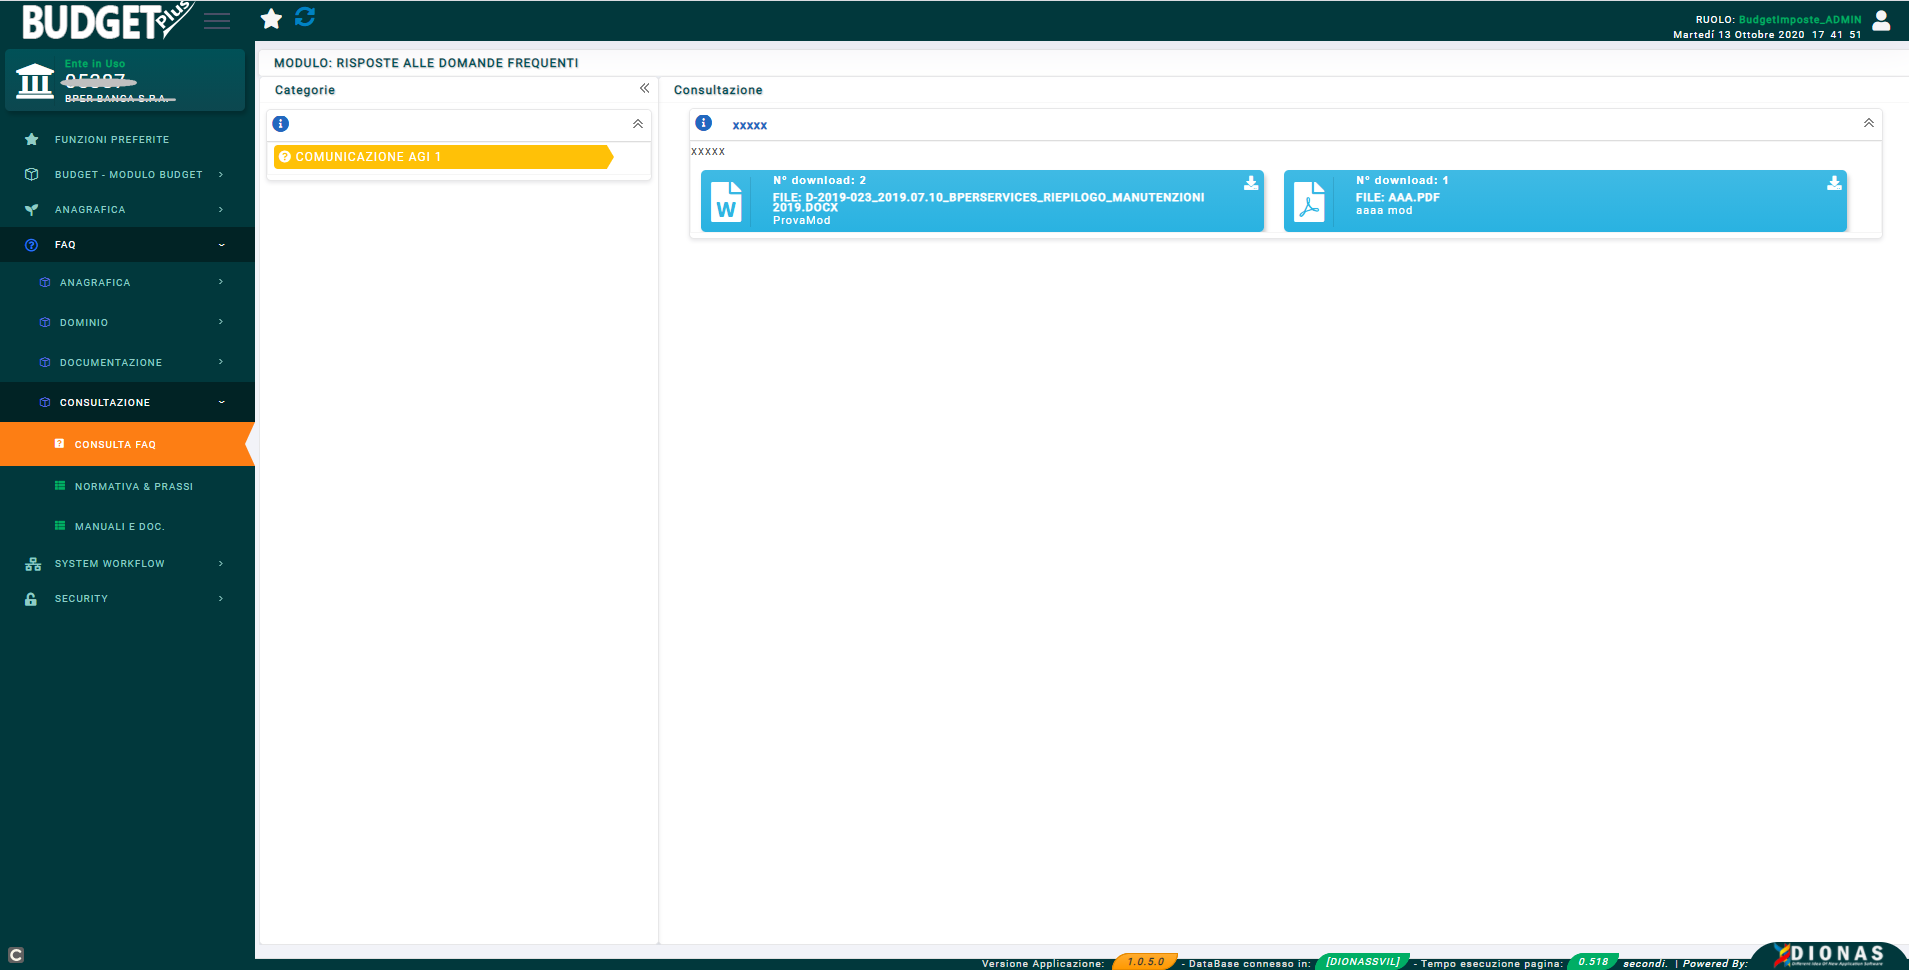Expand the System Workflow arrow
Viewport: 1909px width, 970px height.
[x=221, y=564]
